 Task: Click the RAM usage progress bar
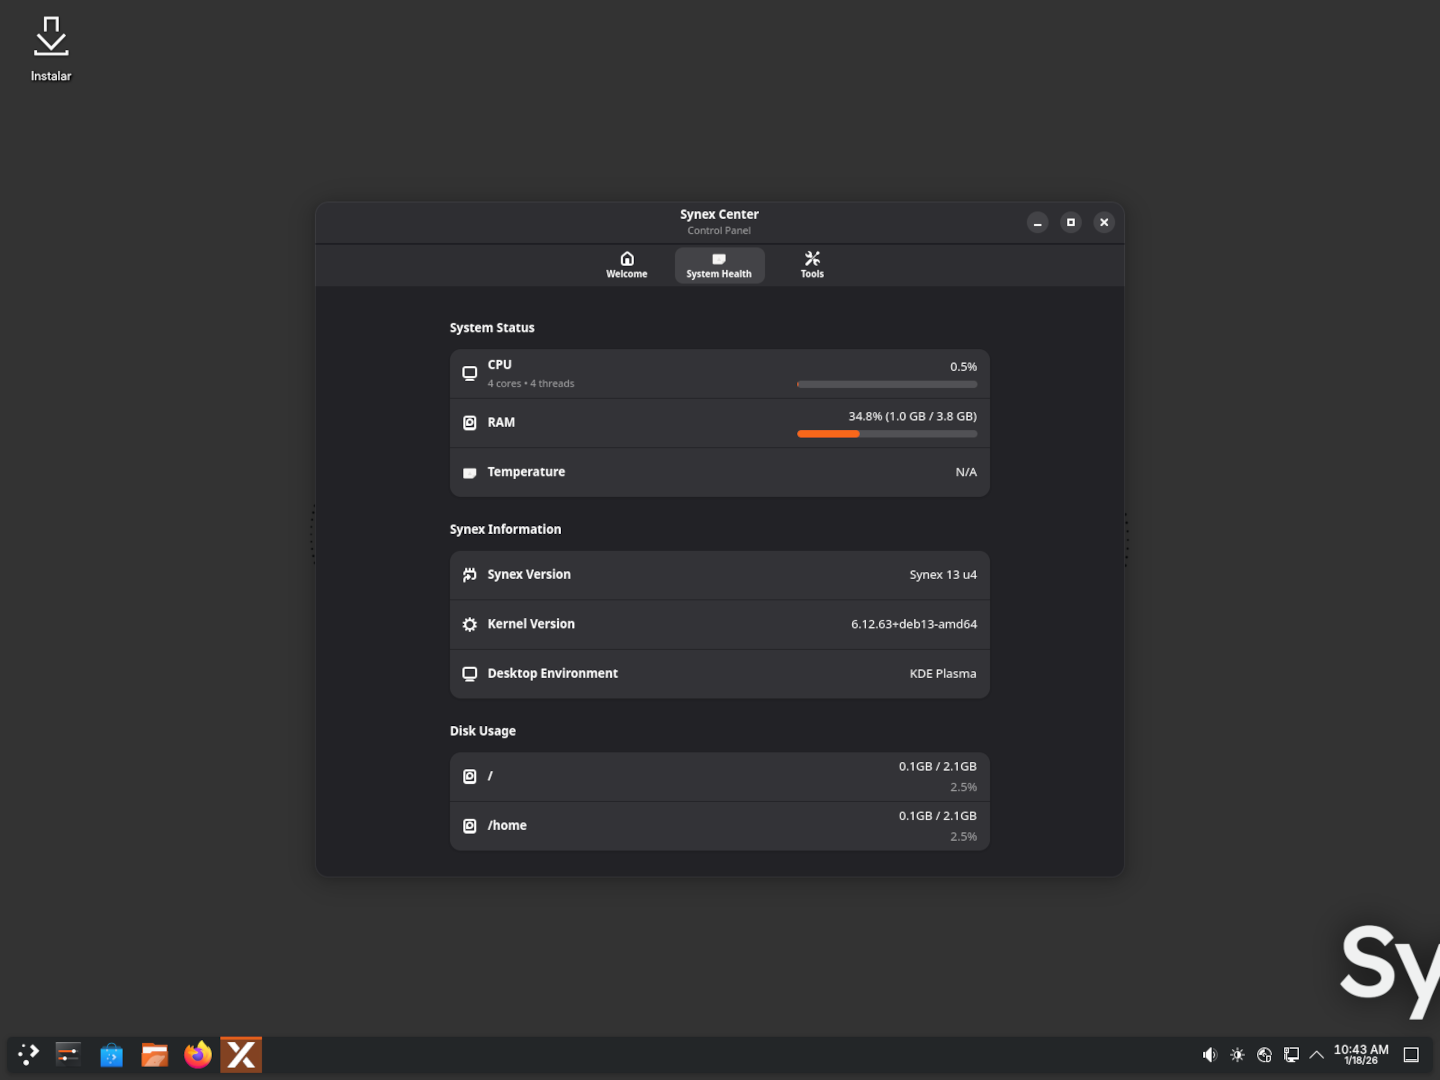[x=886, y=434]
